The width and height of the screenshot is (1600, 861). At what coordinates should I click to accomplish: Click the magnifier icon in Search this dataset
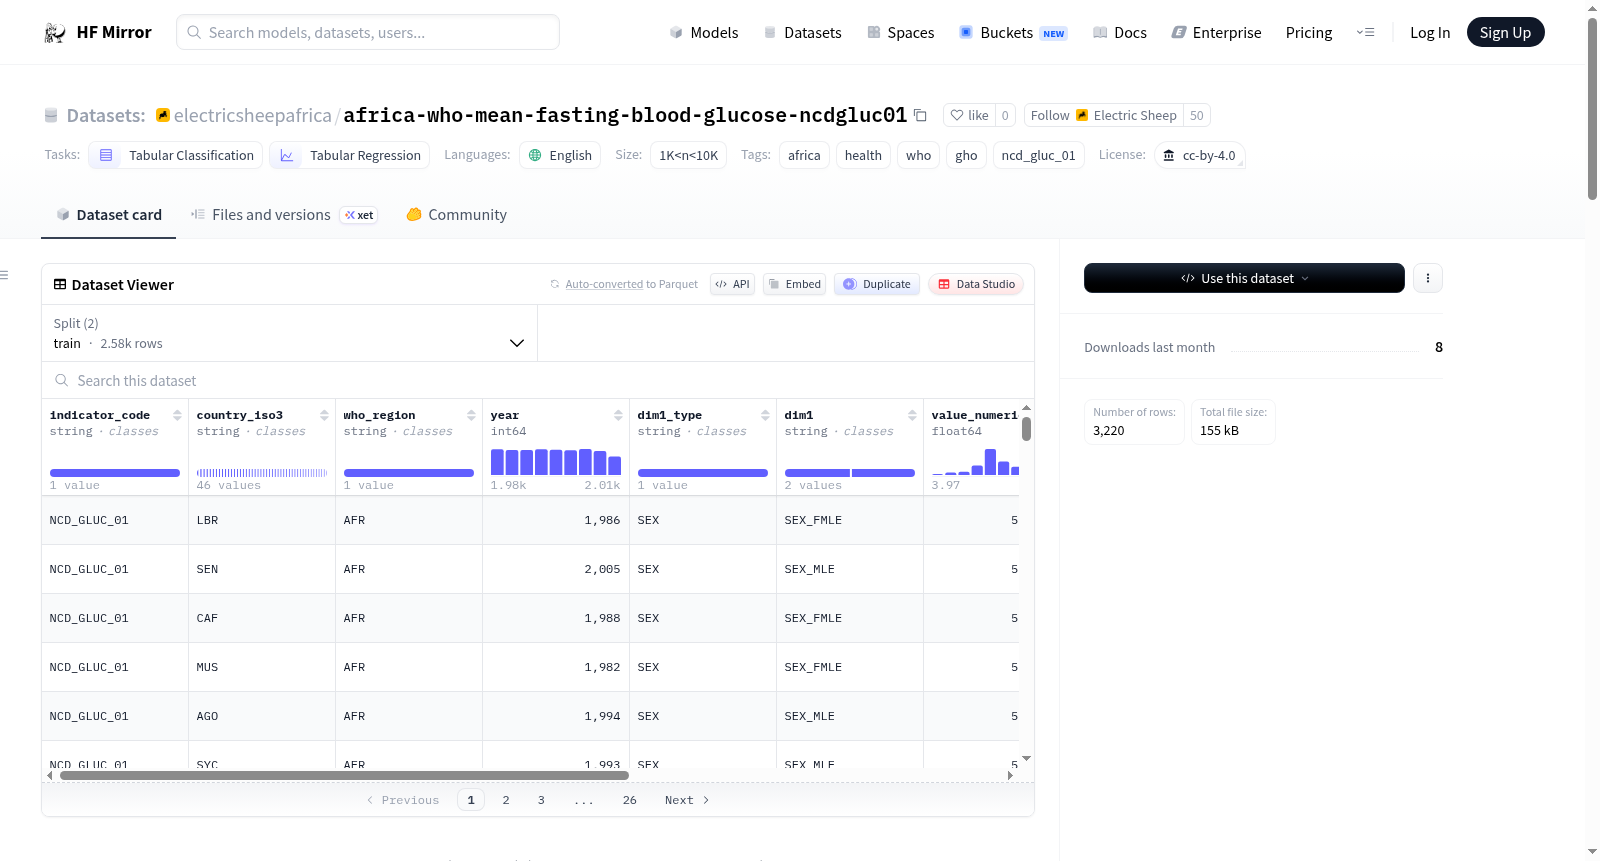point(62,380)
